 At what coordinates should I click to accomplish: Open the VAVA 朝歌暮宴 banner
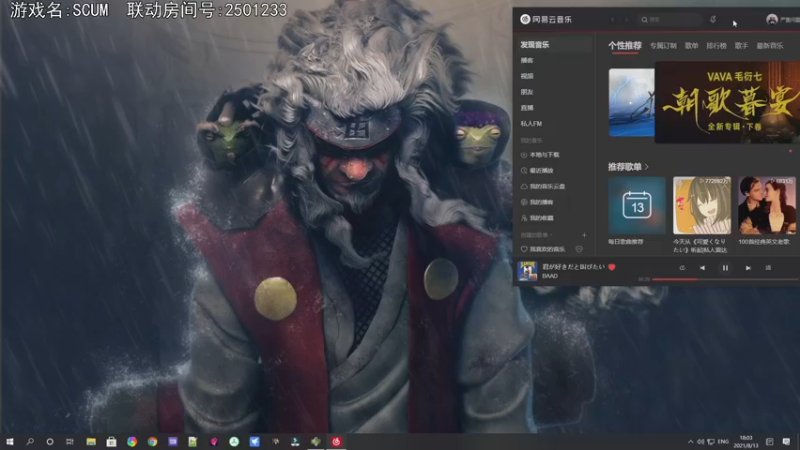[727, 102]
